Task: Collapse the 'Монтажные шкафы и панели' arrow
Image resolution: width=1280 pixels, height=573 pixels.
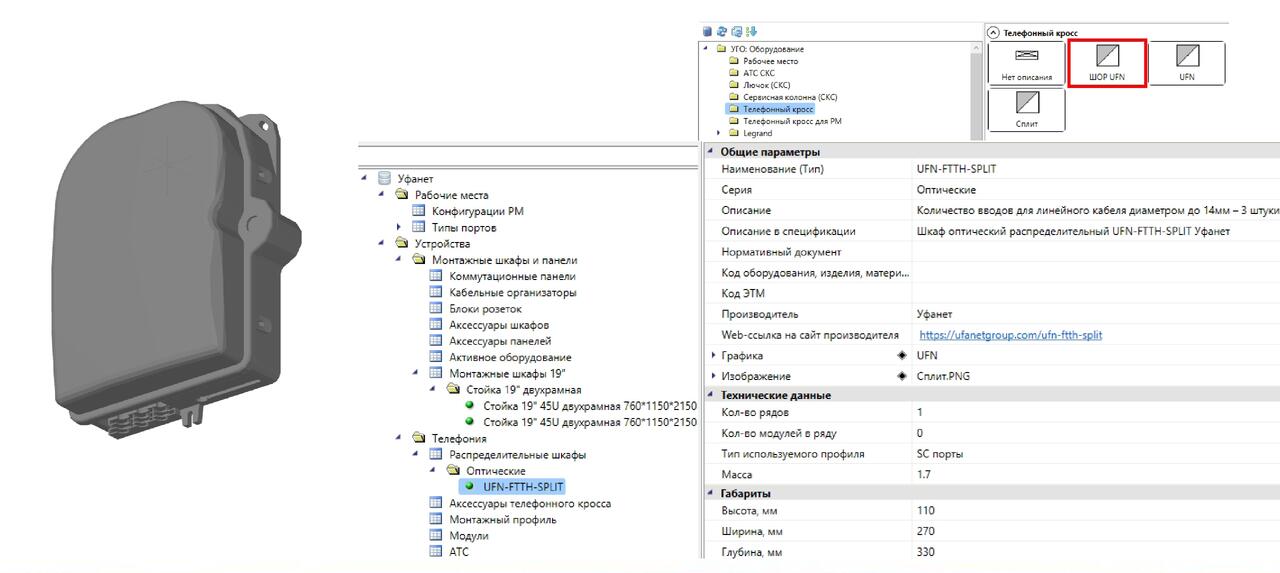Action: pos(399,260)
